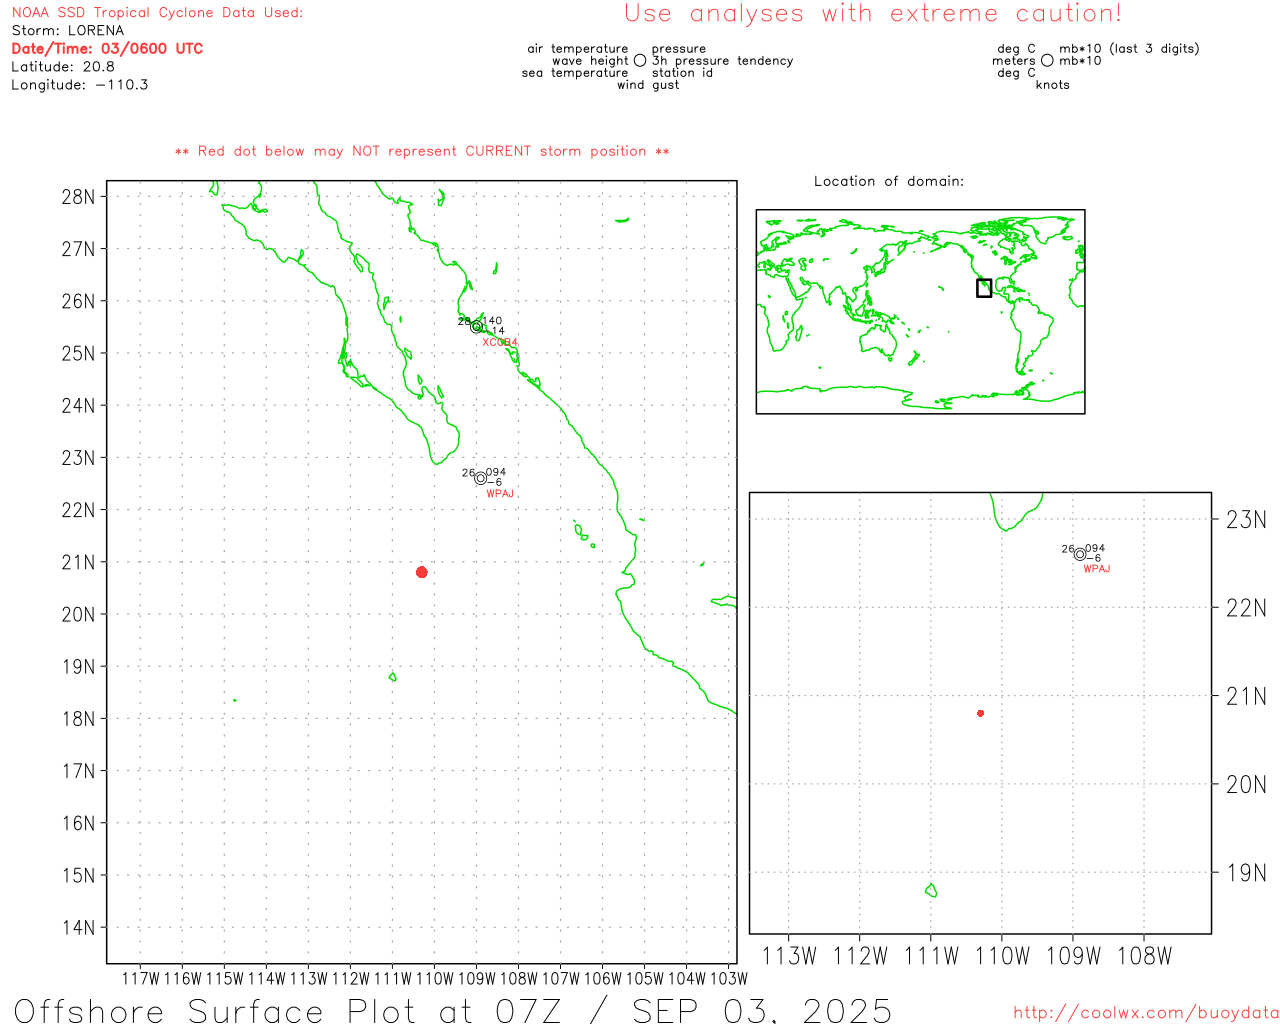Screen dimensions: 1280x1024
Task: Click 'mb*10 (last 3 digits)' units label
Action: 1129,49
